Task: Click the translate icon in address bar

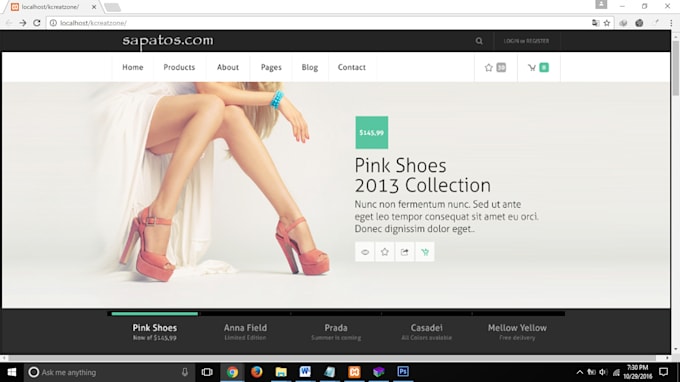Action: pos(595,23)
